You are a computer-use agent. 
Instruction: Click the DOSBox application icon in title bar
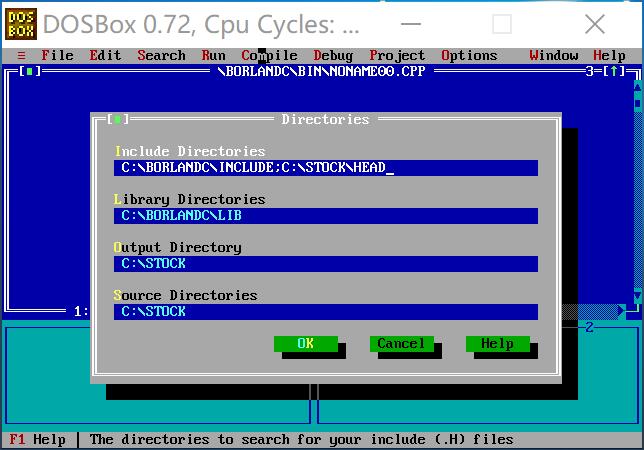click(21, 24)
